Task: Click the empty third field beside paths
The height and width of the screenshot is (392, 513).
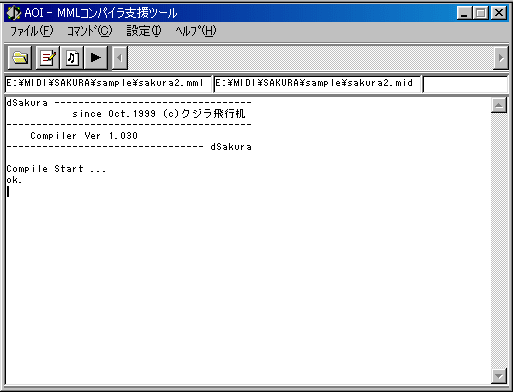Action: (465, 84)
